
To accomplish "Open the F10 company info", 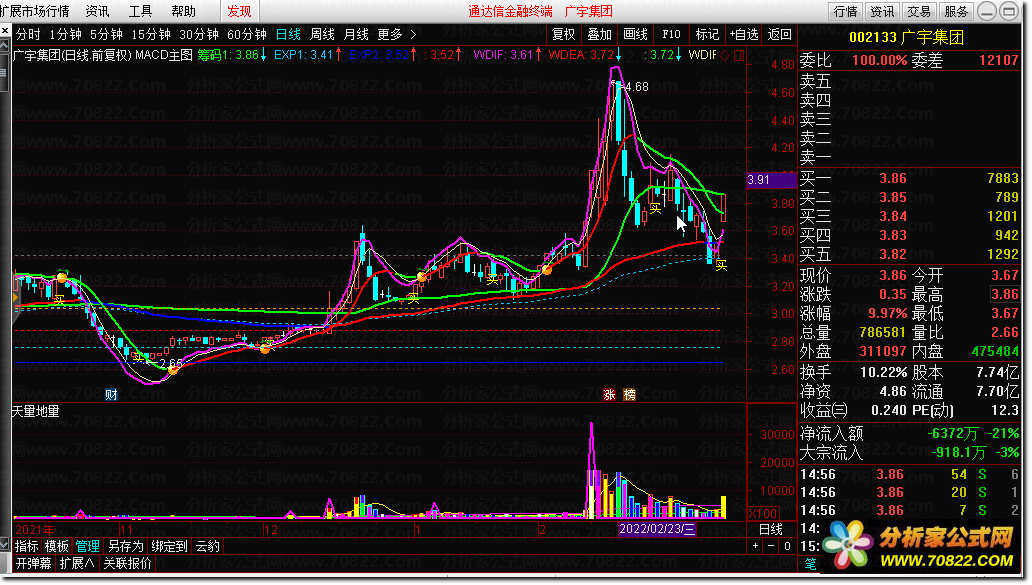I will click(x=671, y=34).
